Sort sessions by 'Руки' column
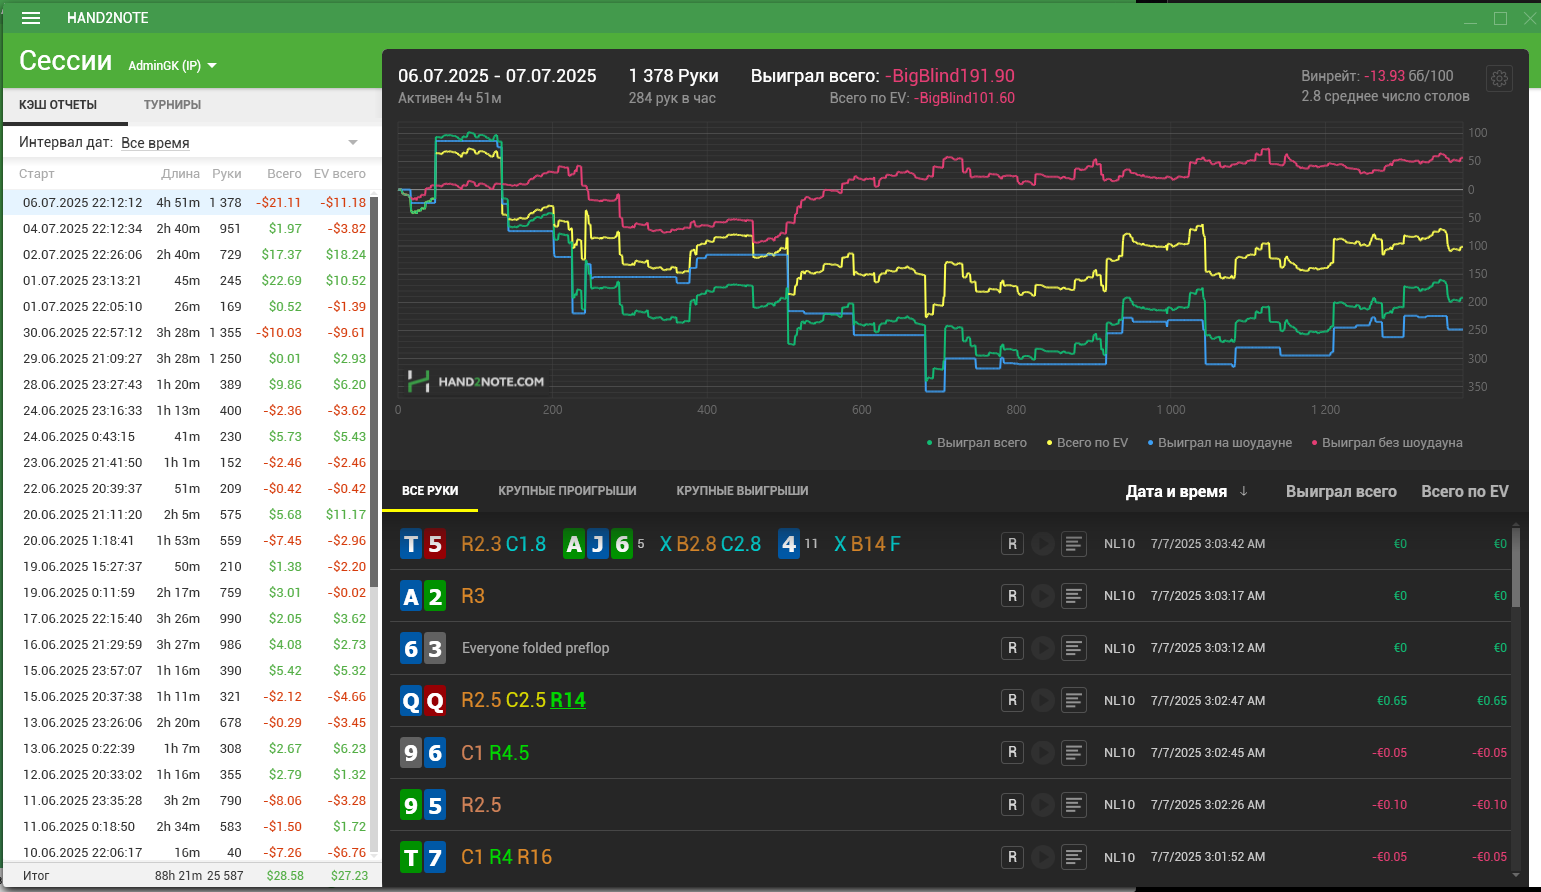Screen dimensions: 1541x892 pos(227,173)
